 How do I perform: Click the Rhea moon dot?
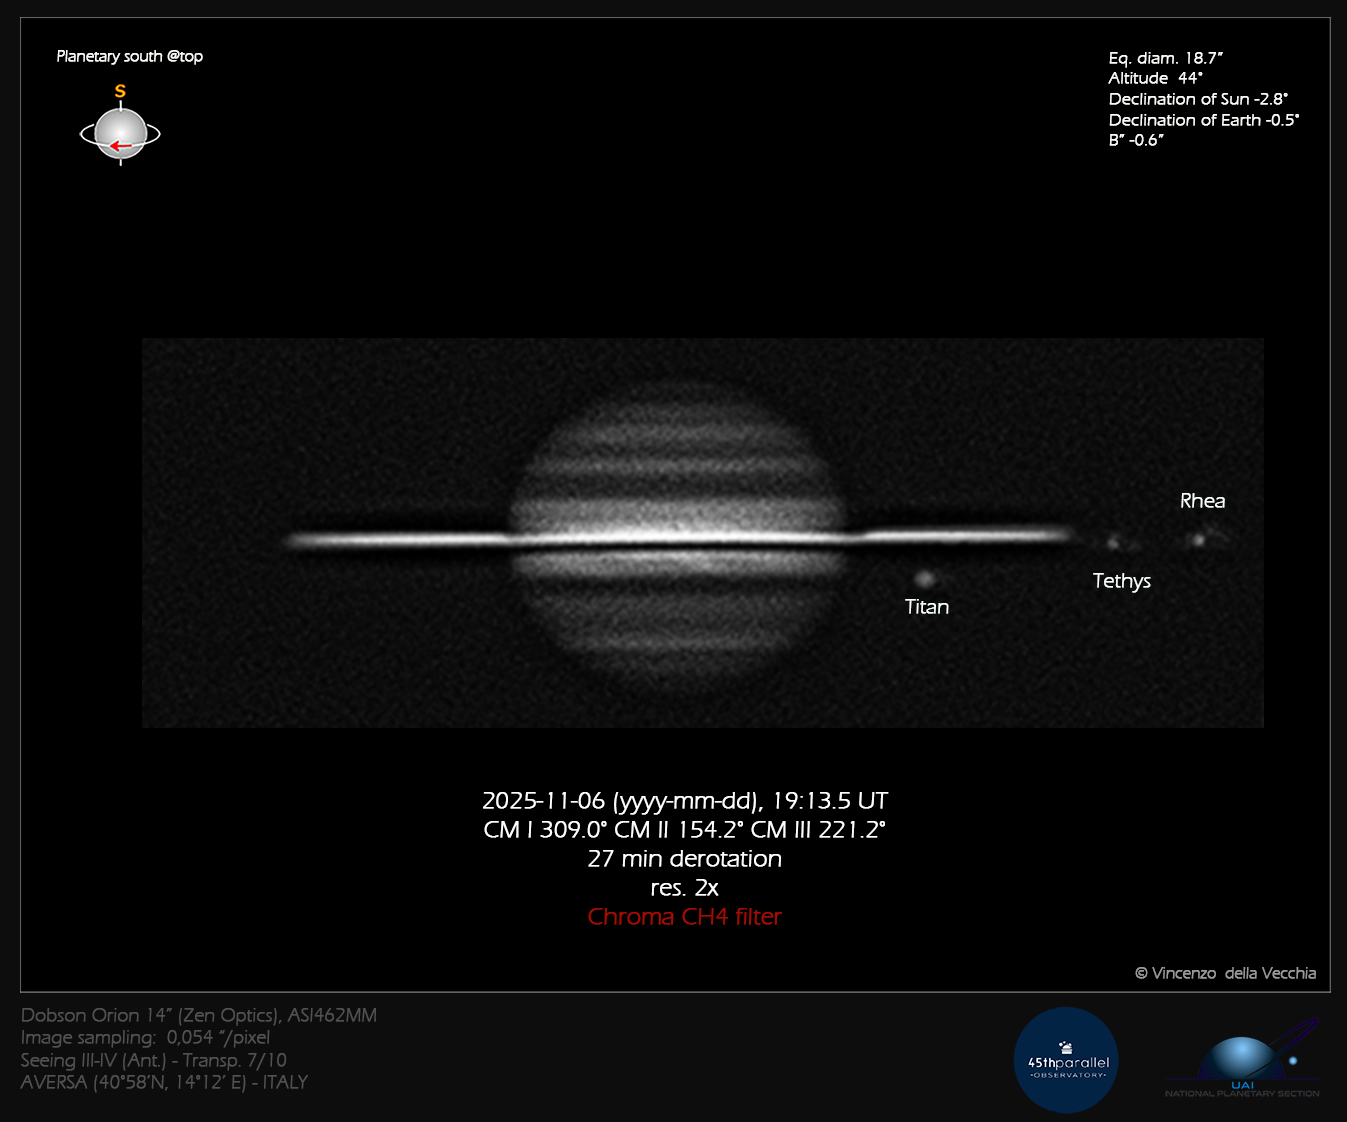tap(1197, 540)
